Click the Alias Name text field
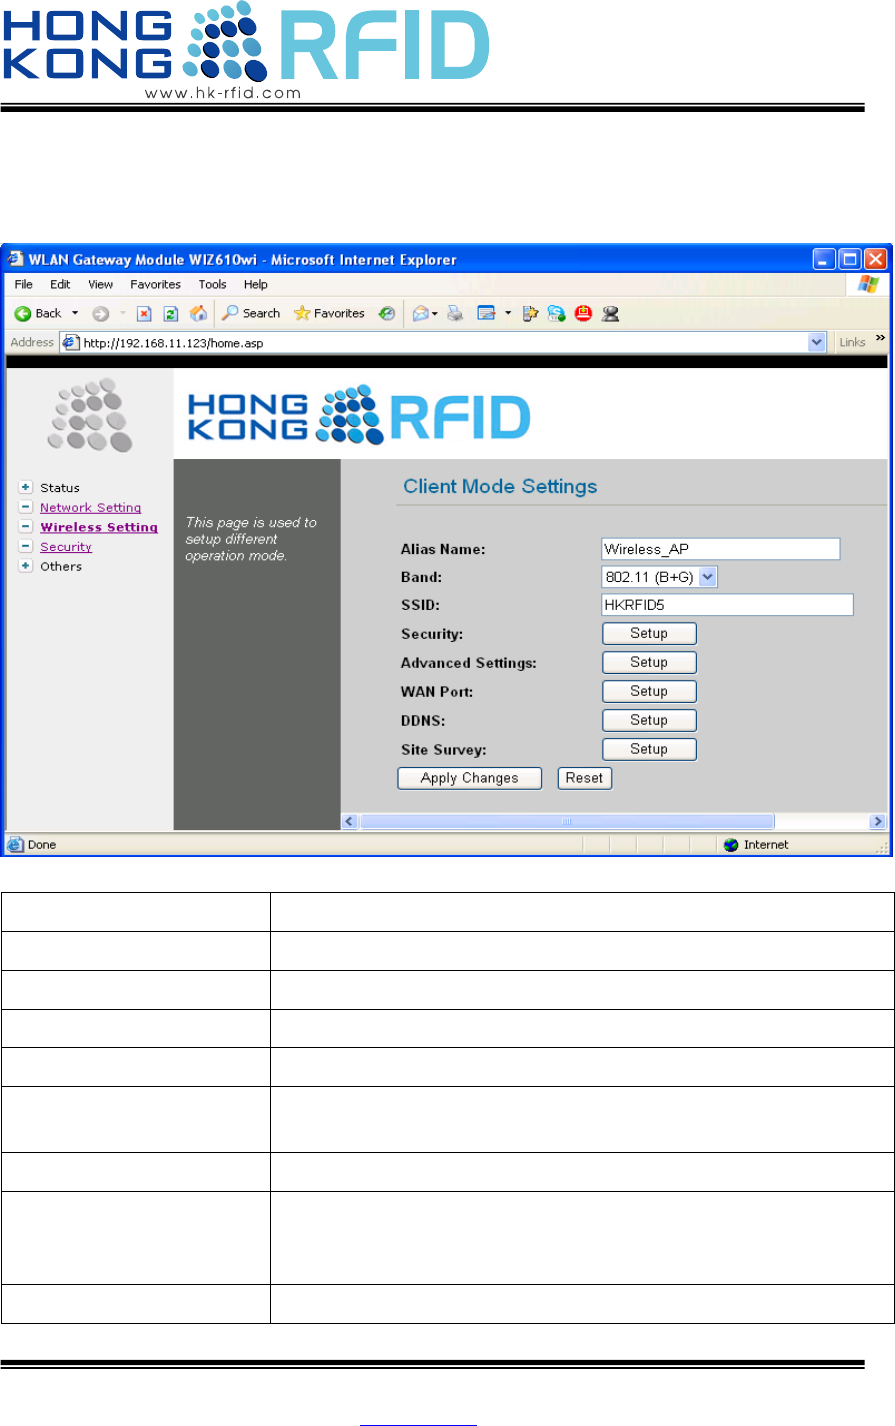Image resolution: width=895 pixels, height=1426 pixels. coord(721,549)
